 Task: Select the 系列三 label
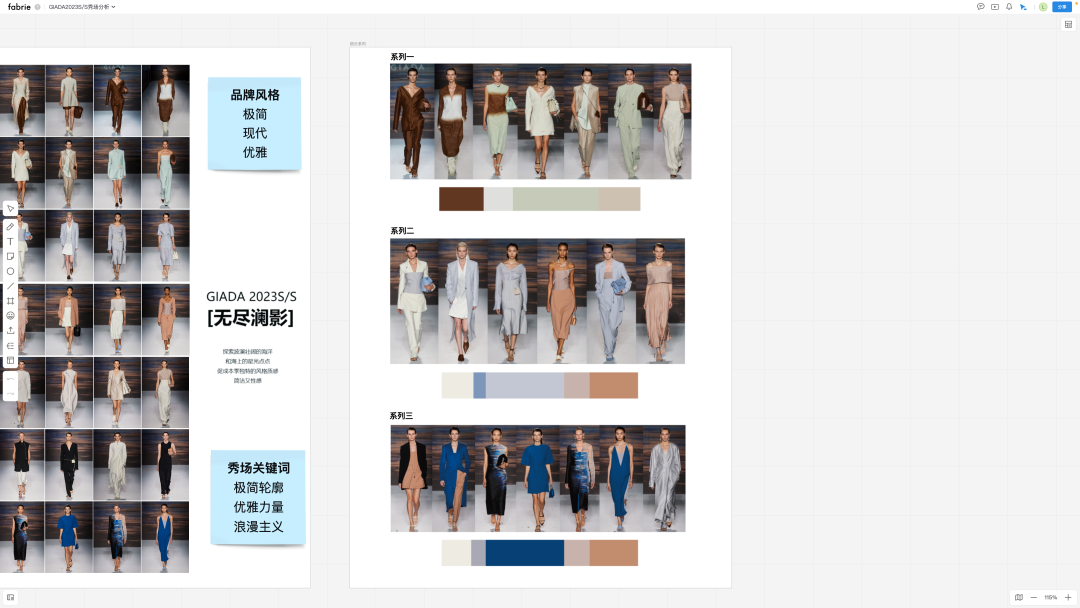(x=402, y=416)
